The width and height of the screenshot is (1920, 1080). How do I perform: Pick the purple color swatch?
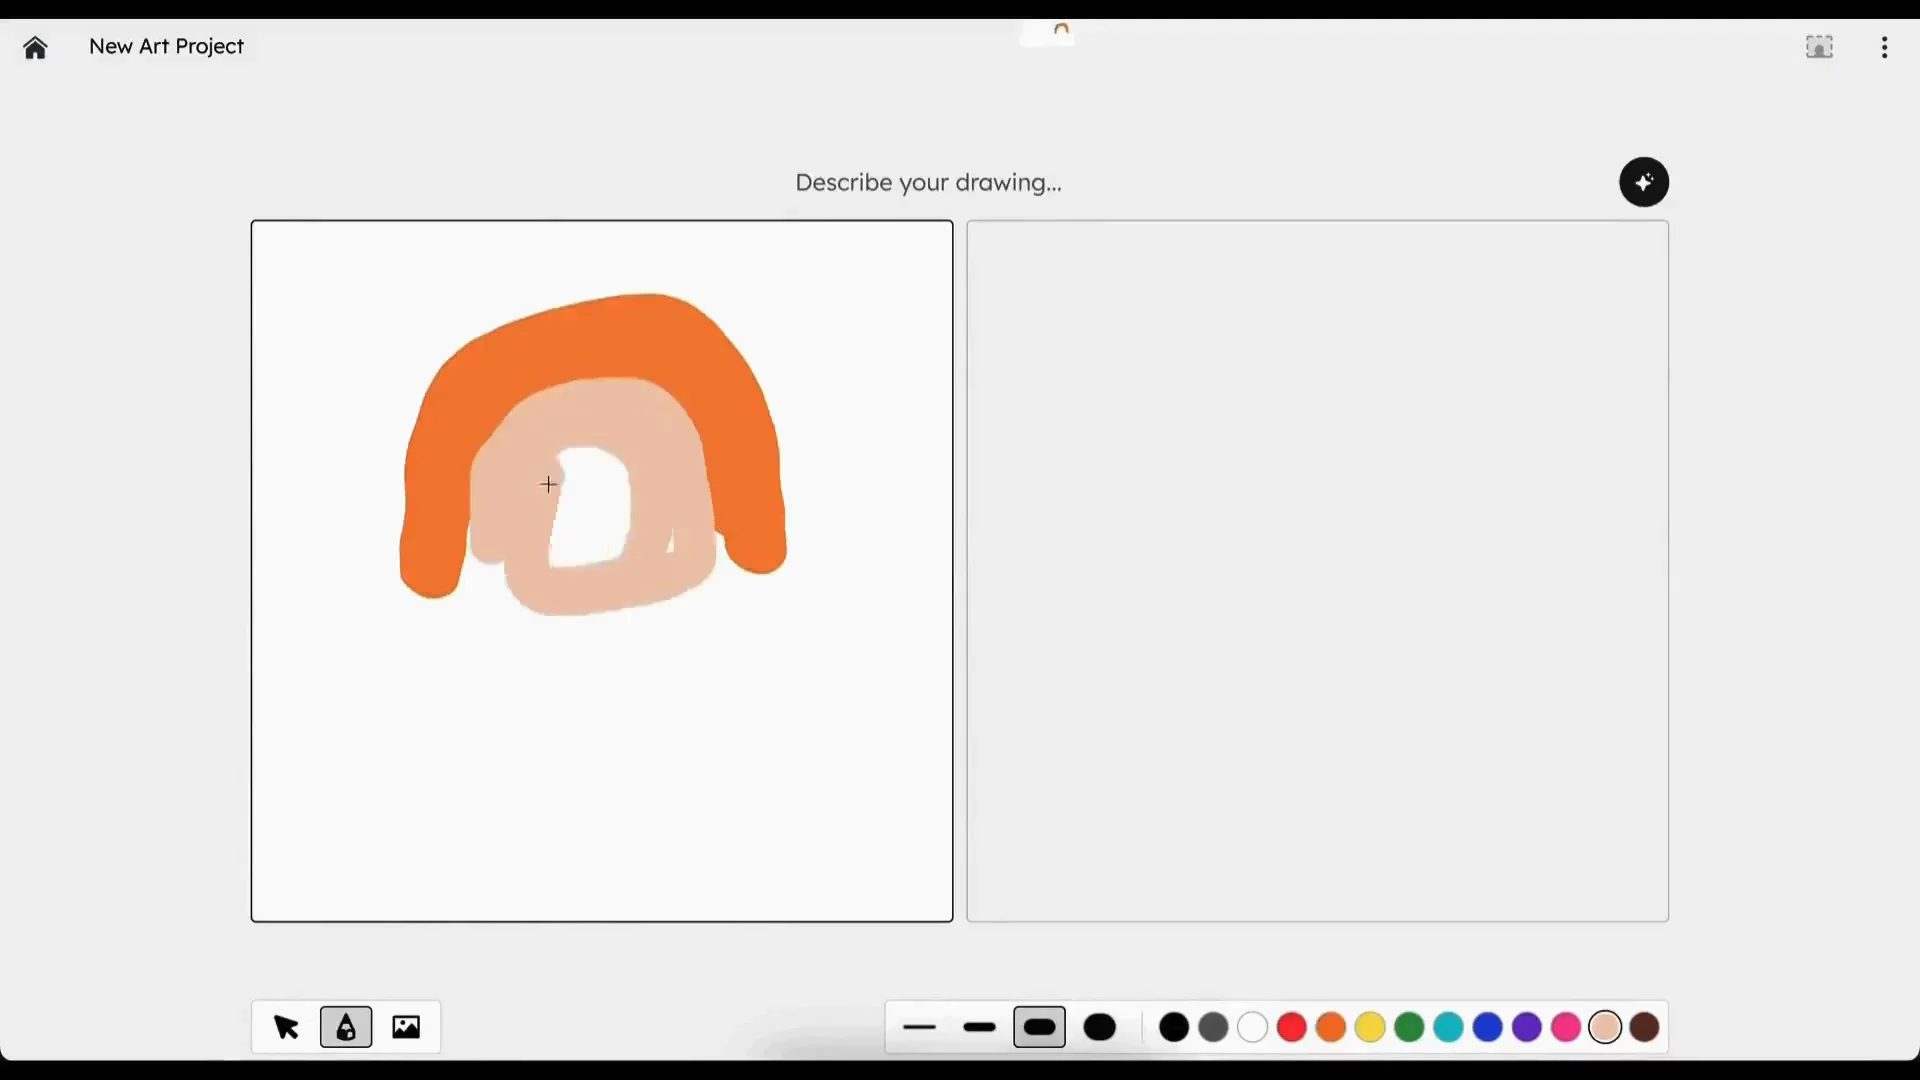(x=1527, y=1028)
